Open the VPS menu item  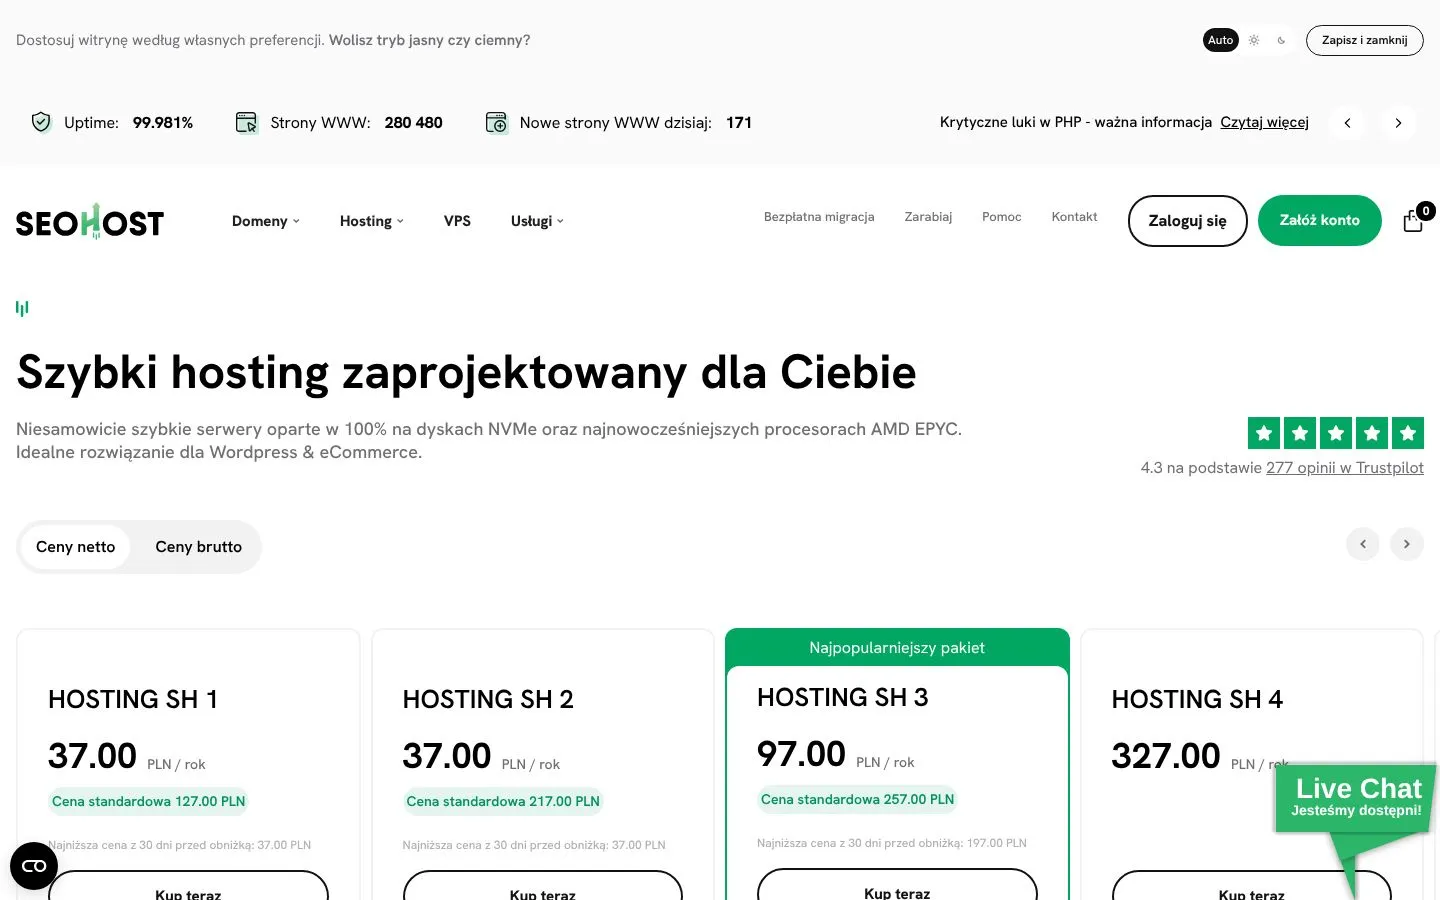(x=457, y=221)
